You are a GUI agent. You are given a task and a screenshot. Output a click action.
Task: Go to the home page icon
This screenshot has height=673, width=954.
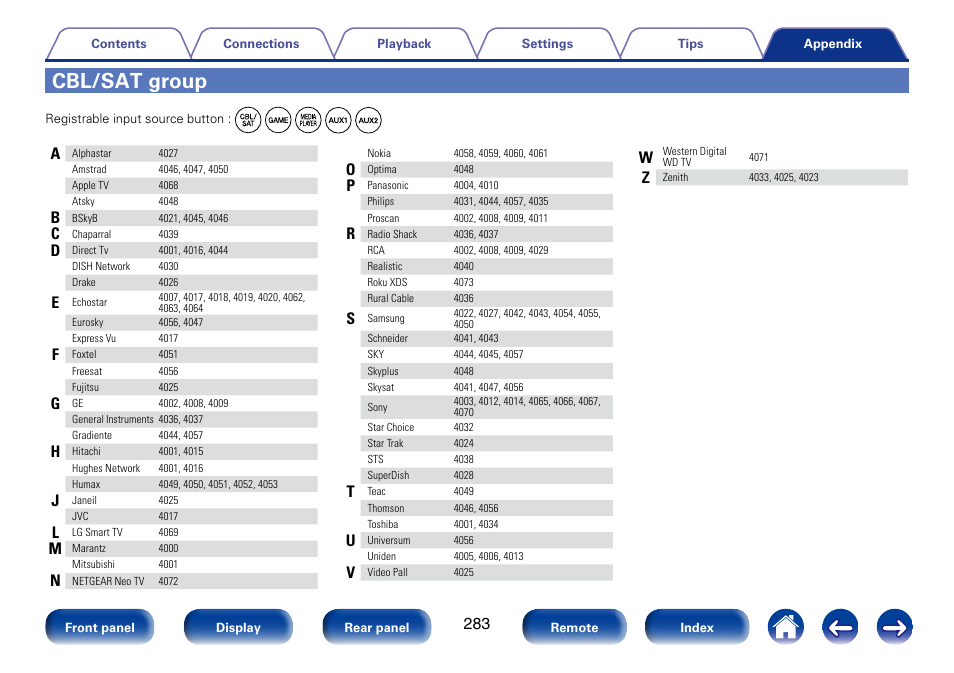[x=785, y=627]
